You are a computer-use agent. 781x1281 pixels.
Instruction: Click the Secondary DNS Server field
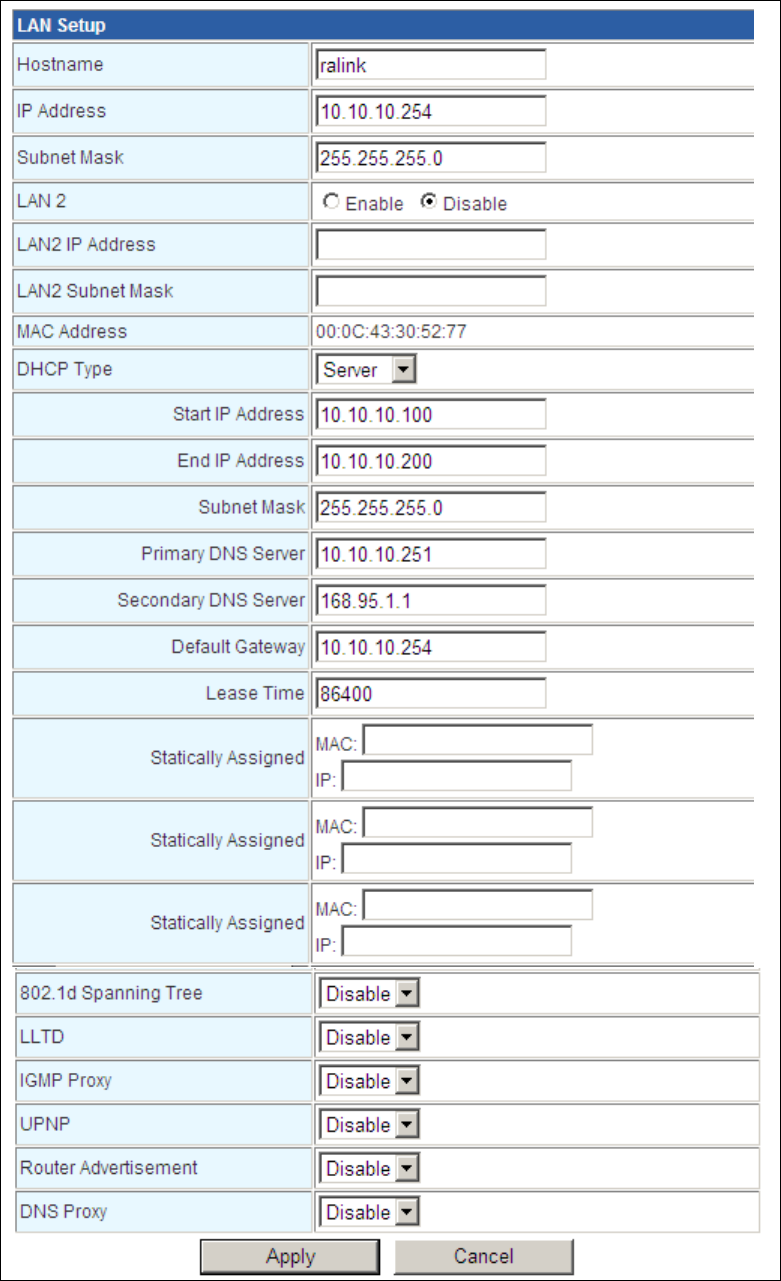point(431,601)
